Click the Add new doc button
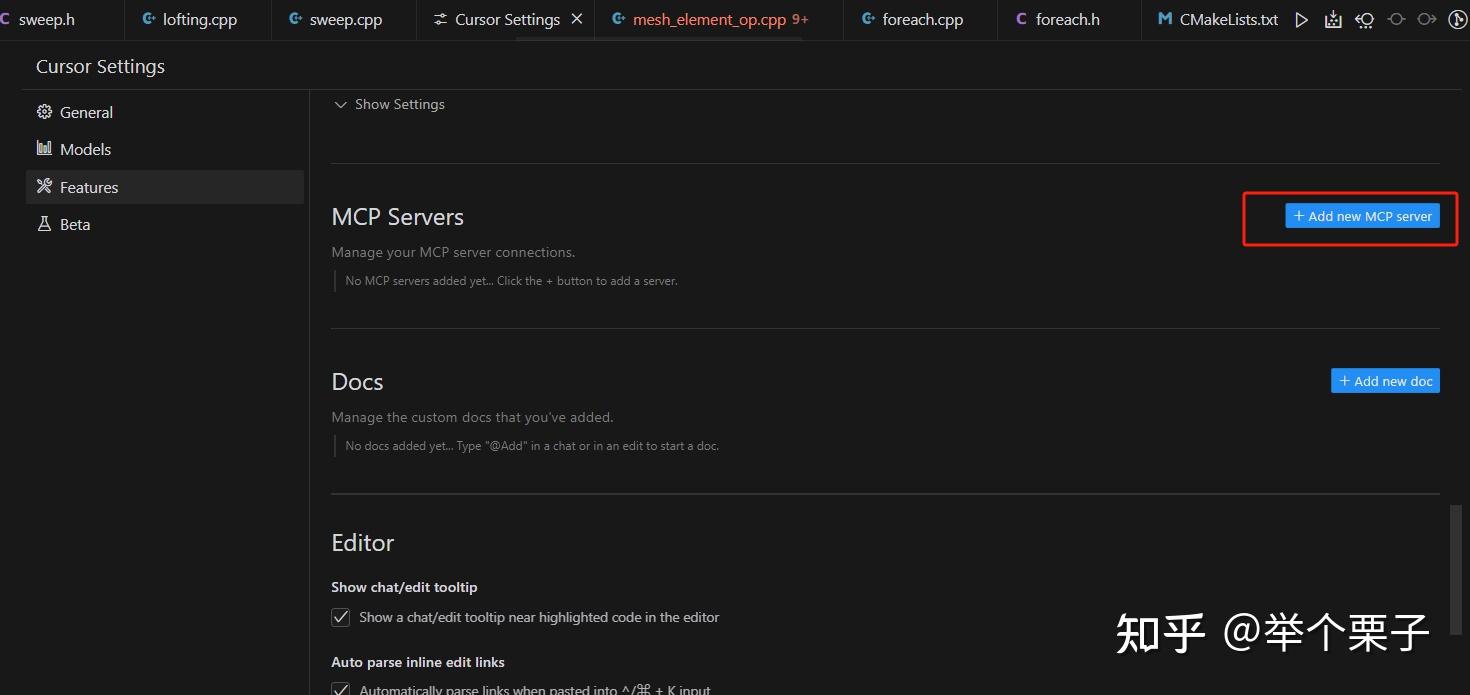The width and height of the screenshot is (1470, 695). 1385,381
